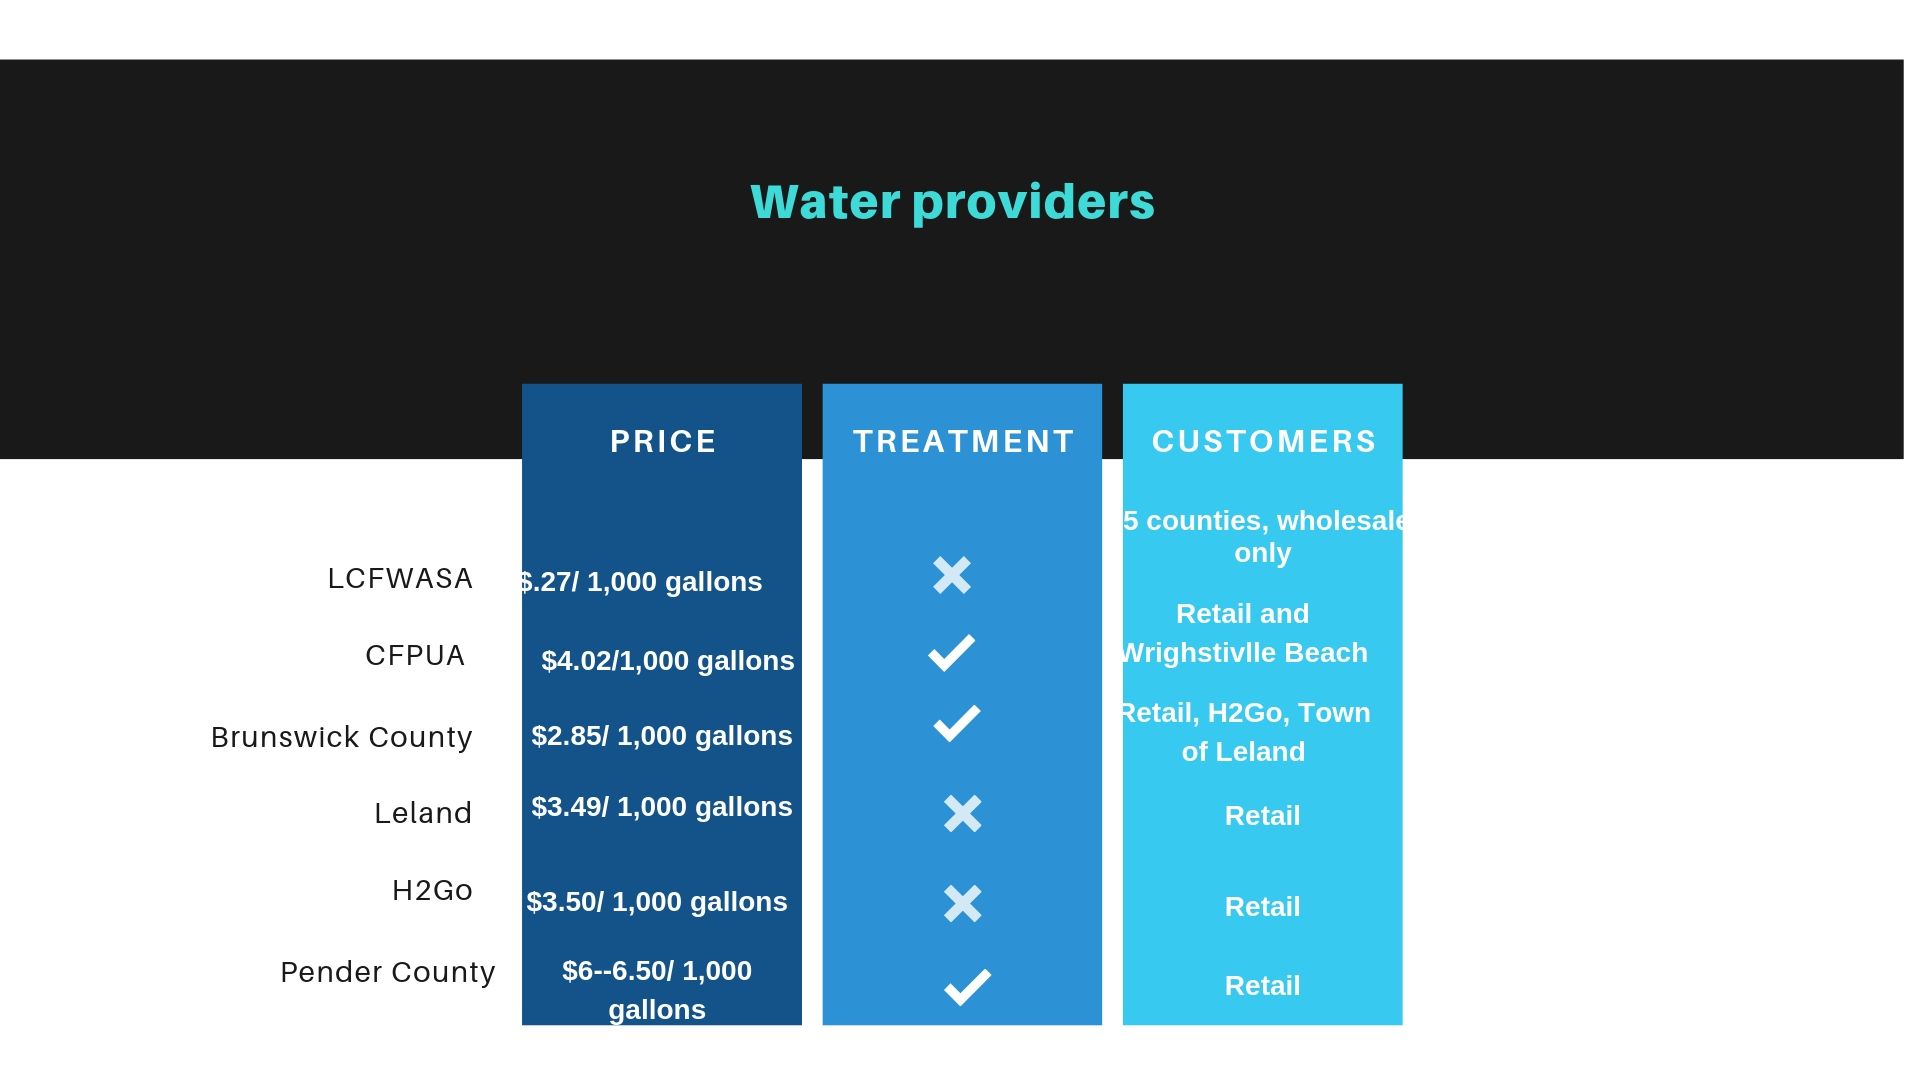Screen dimensions: 1920x1080
Task: Click the "Water providers" title
Action: tap(952, 202)
